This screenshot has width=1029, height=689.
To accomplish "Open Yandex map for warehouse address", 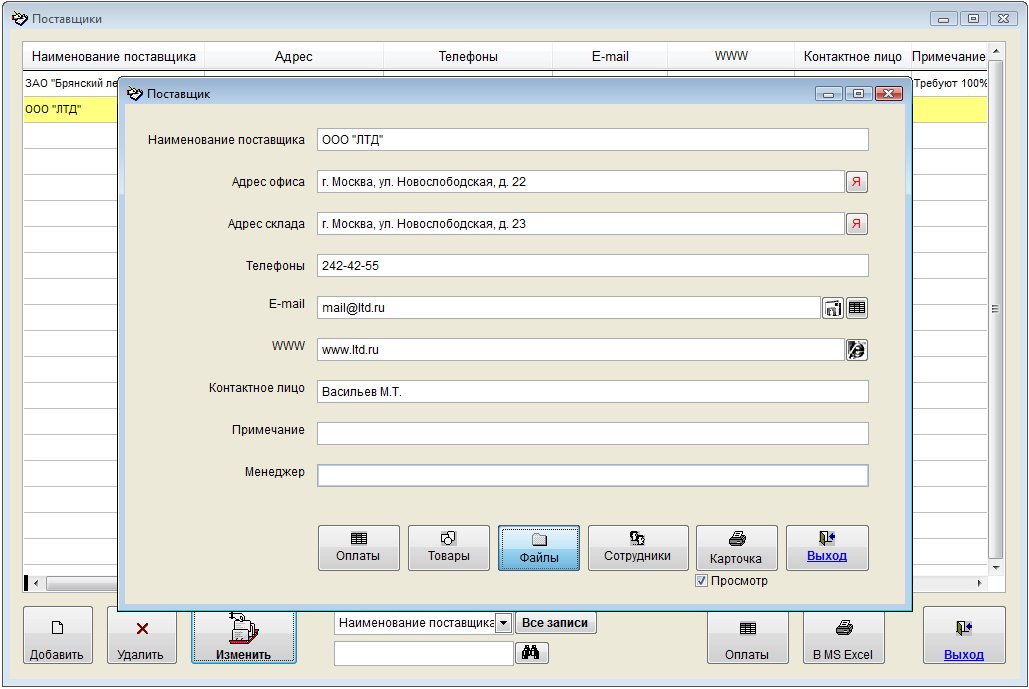I will pos(857,224).
